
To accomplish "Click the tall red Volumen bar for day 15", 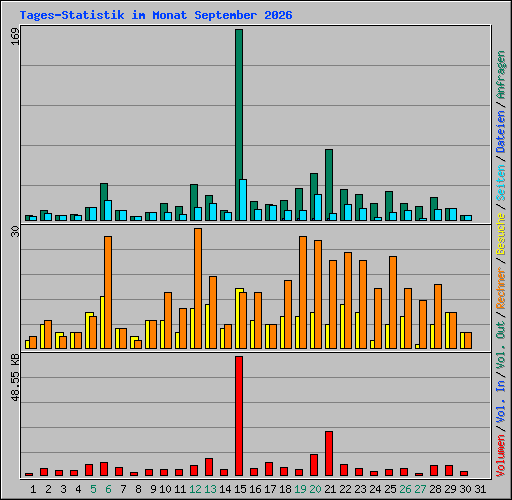I will (239, 416).
